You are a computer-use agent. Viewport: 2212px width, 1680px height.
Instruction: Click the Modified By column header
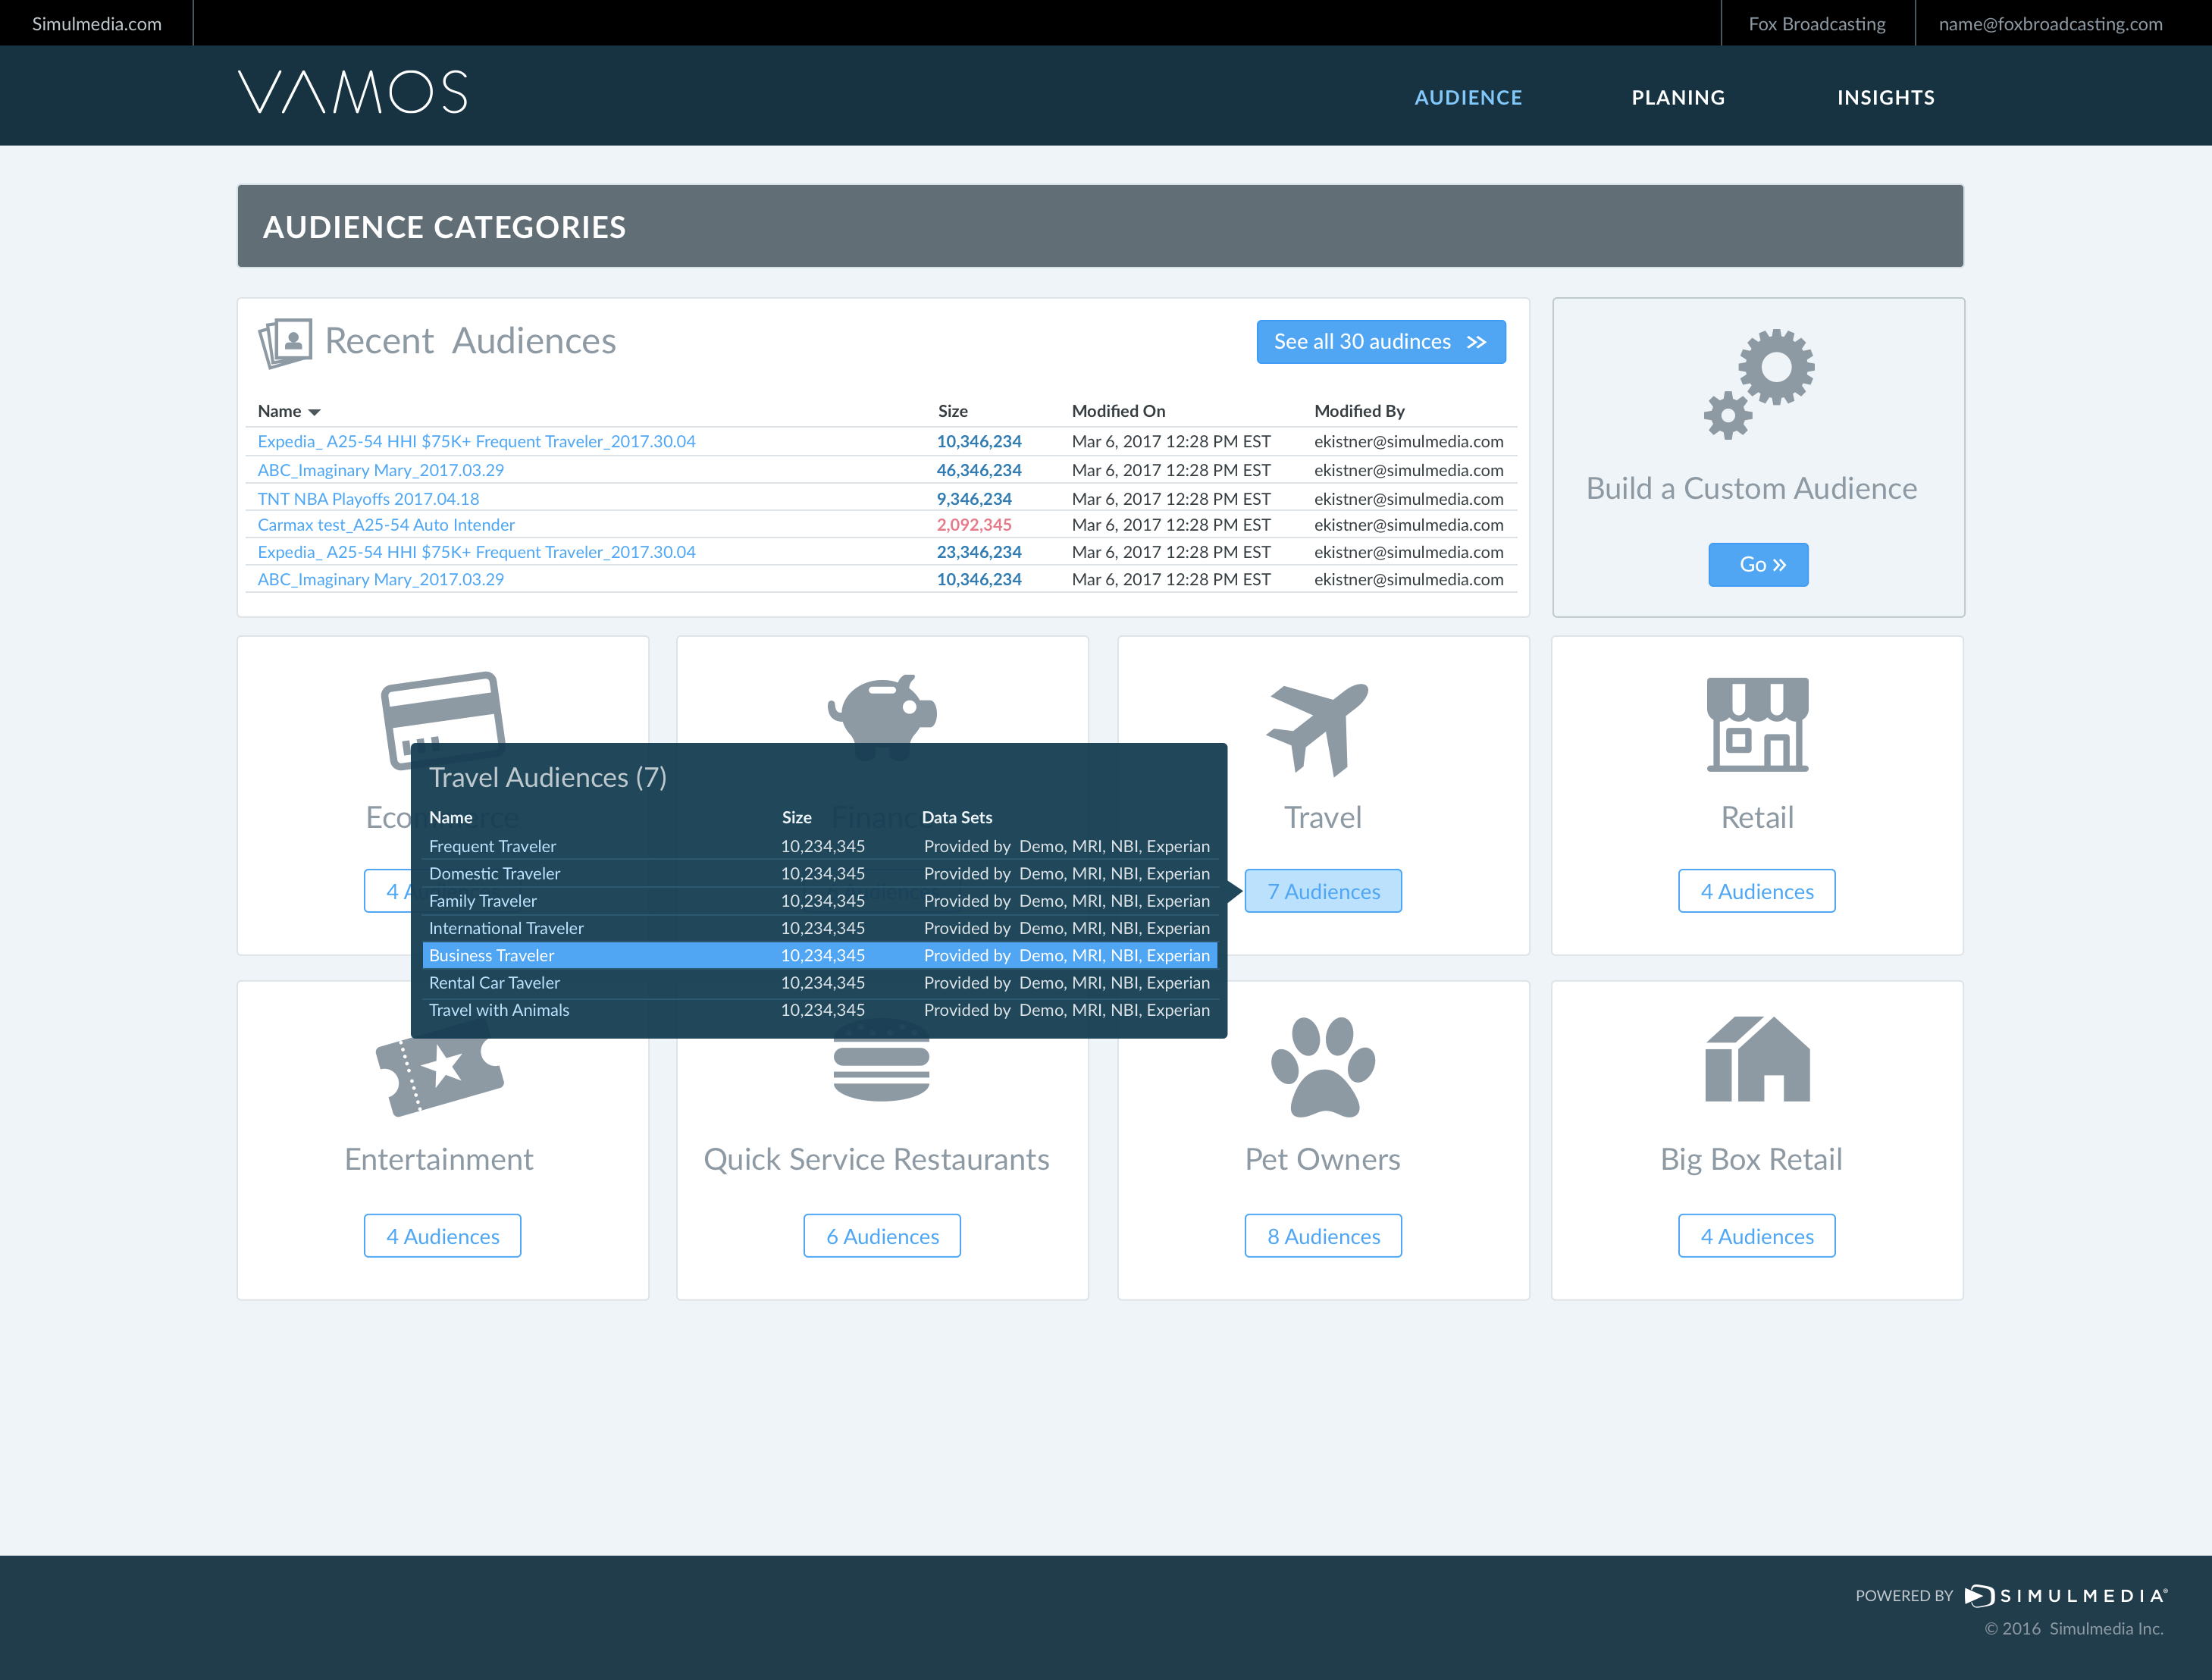(1359, 411)
